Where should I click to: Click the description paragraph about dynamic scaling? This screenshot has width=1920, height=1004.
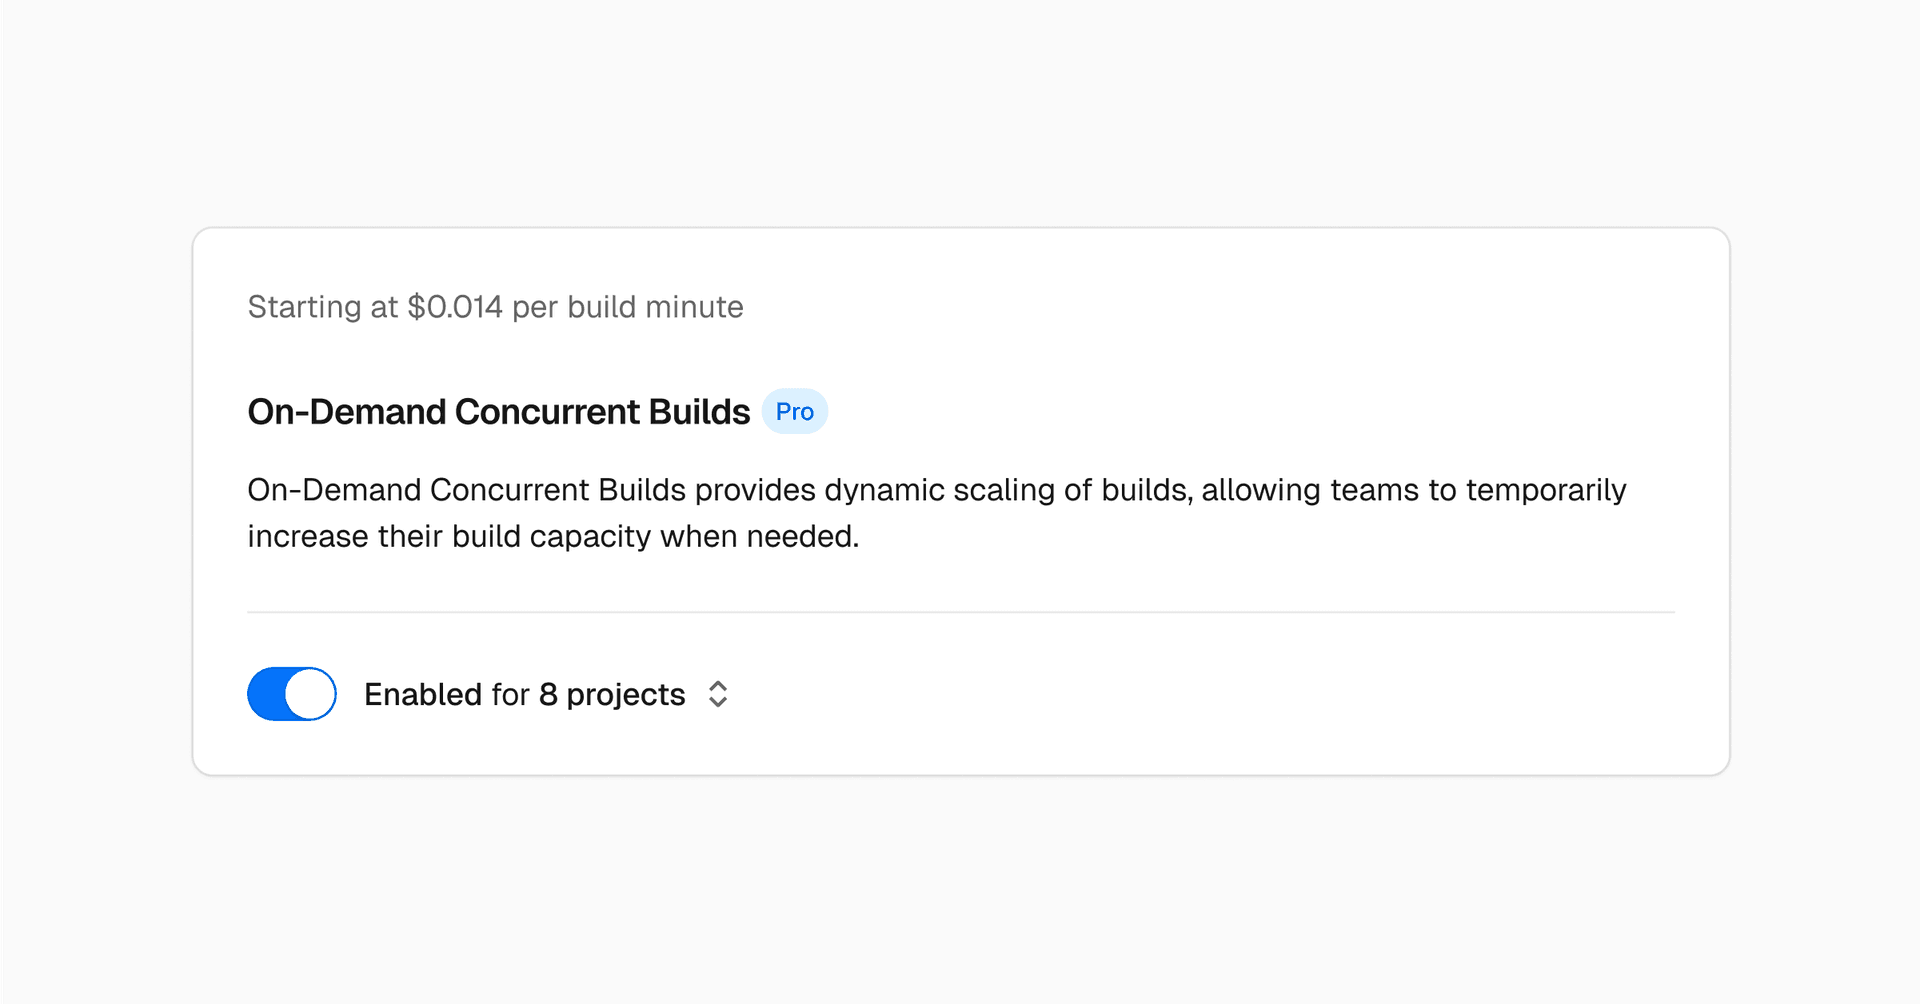click(x=936, y=513)
